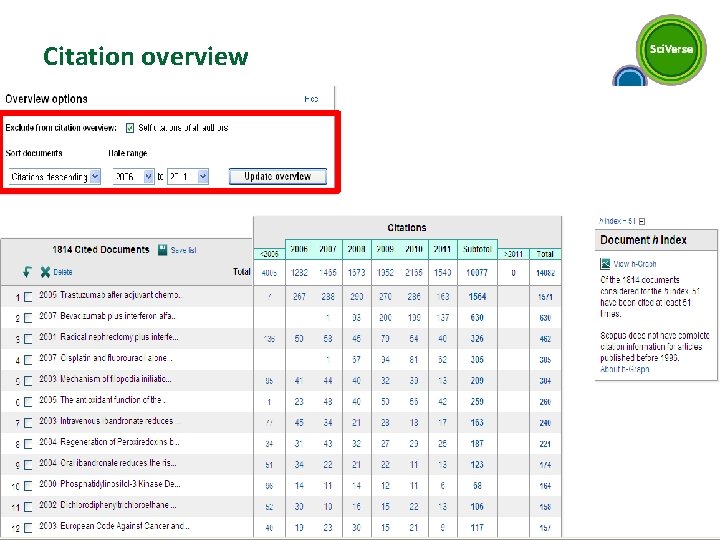The image size is (720, 540).
Task: Tick the Phosphatidylinositol-3 Kinase row checkbox
Action: click(x=28, y=486)
